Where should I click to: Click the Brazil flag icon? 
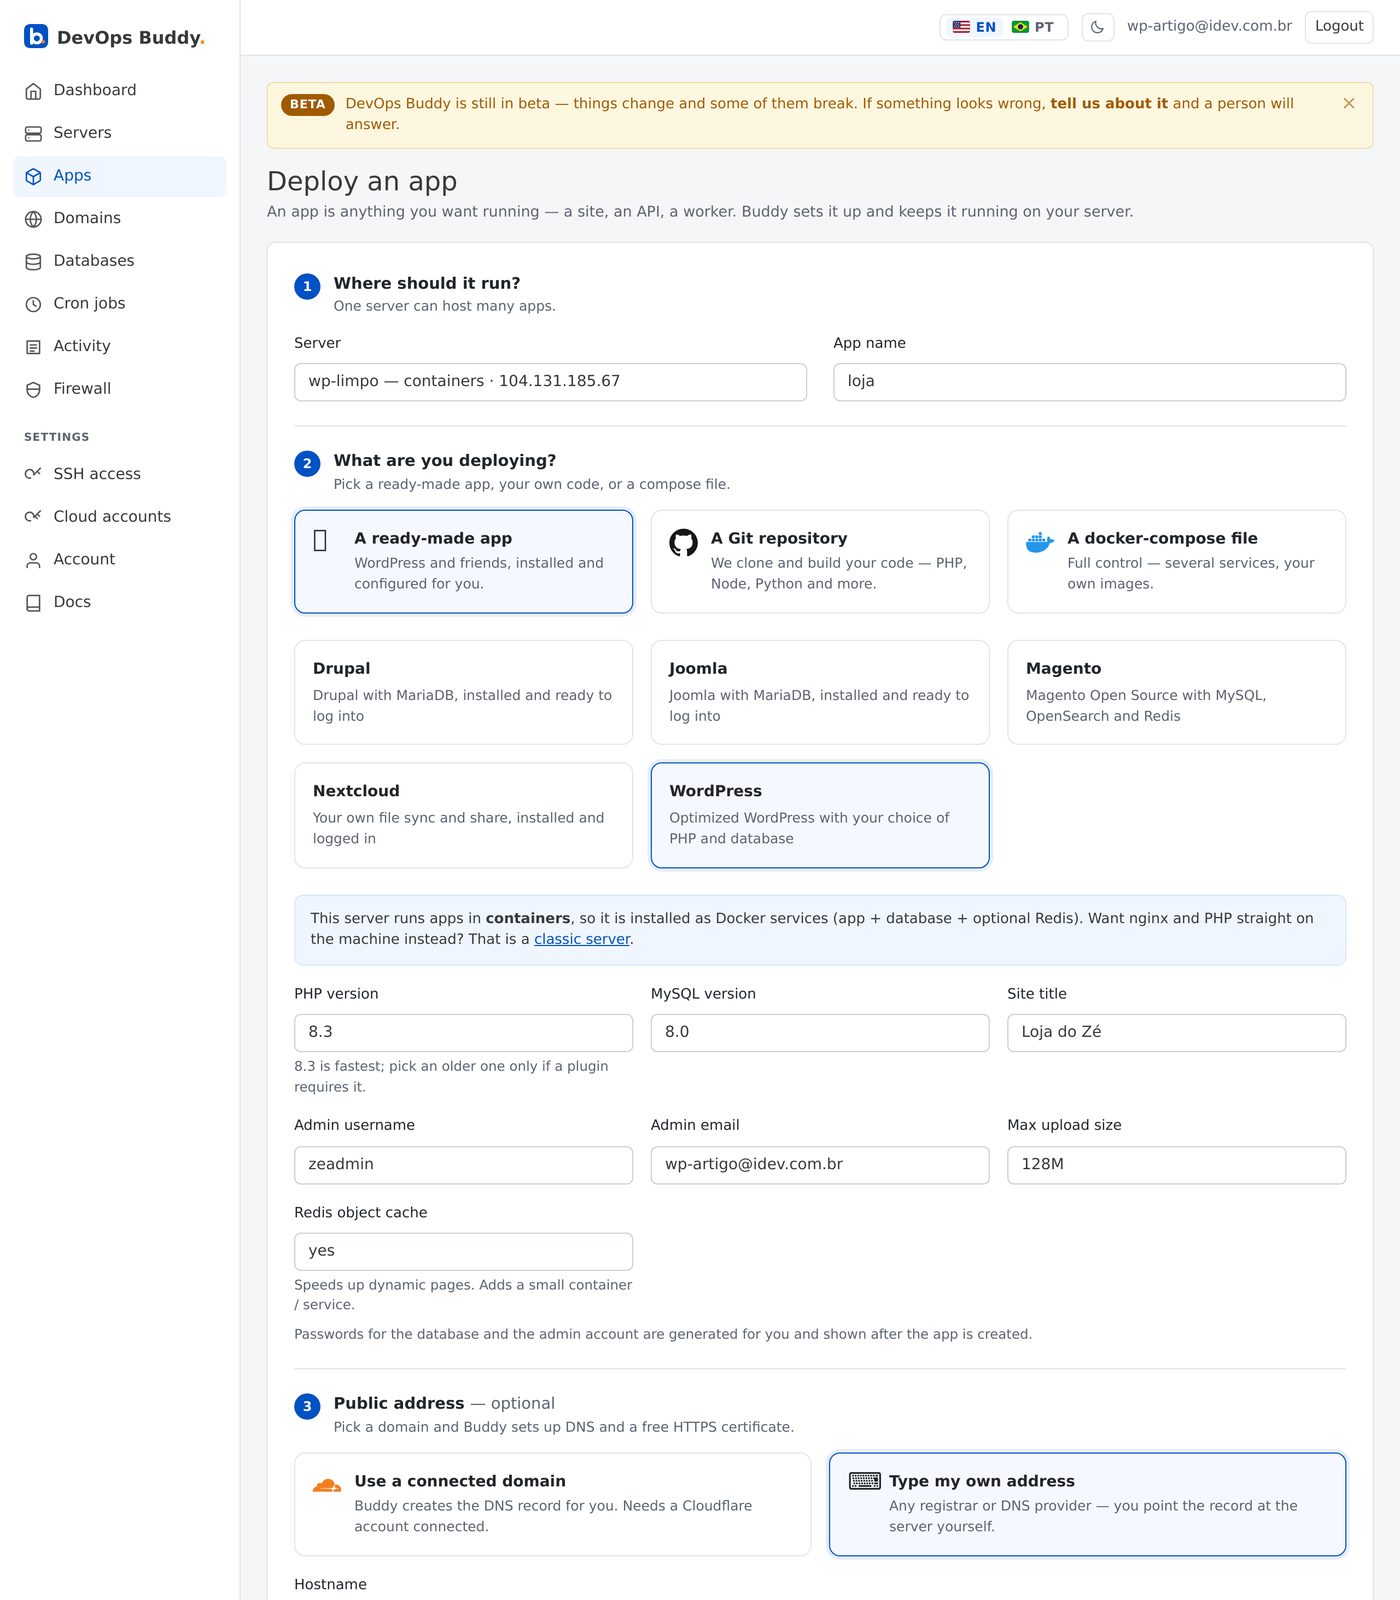coord(1020,27)
